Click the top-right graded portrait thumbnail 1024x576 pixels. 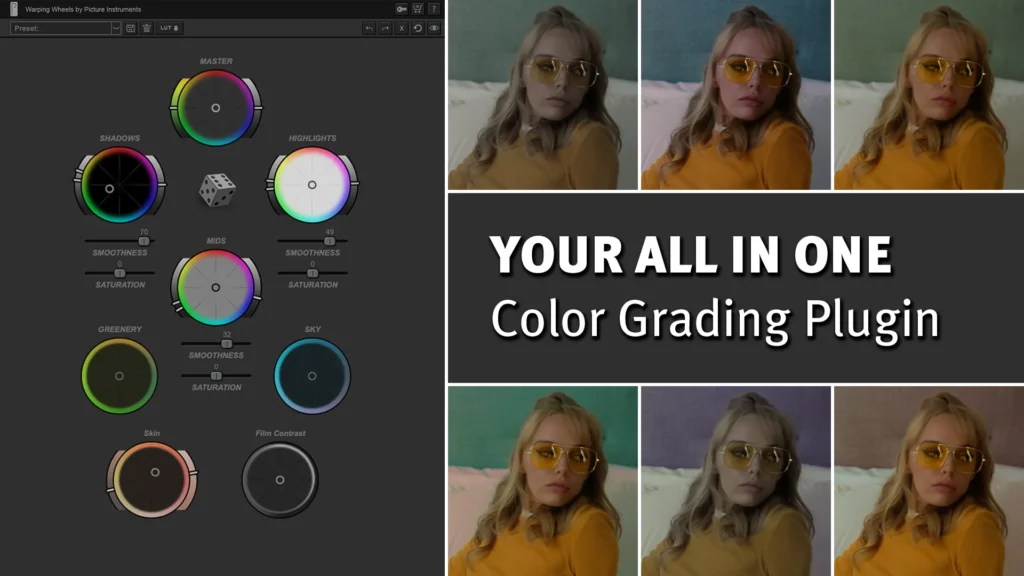coord(928,95)
